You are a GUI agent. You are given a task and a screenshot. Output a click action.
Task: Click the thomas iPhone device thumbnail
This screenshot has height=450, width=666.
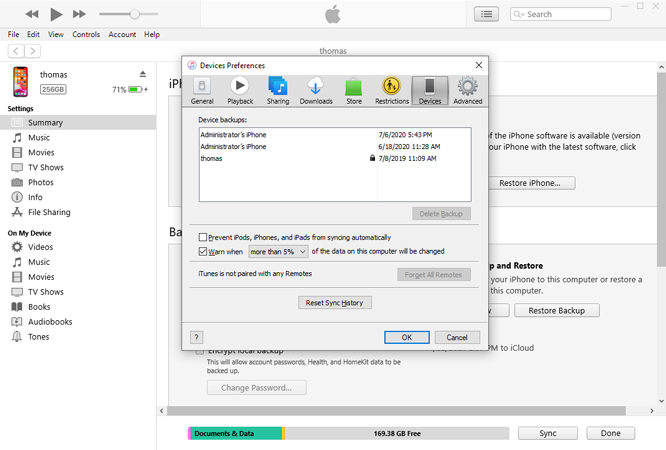click(x=20, y=82)
